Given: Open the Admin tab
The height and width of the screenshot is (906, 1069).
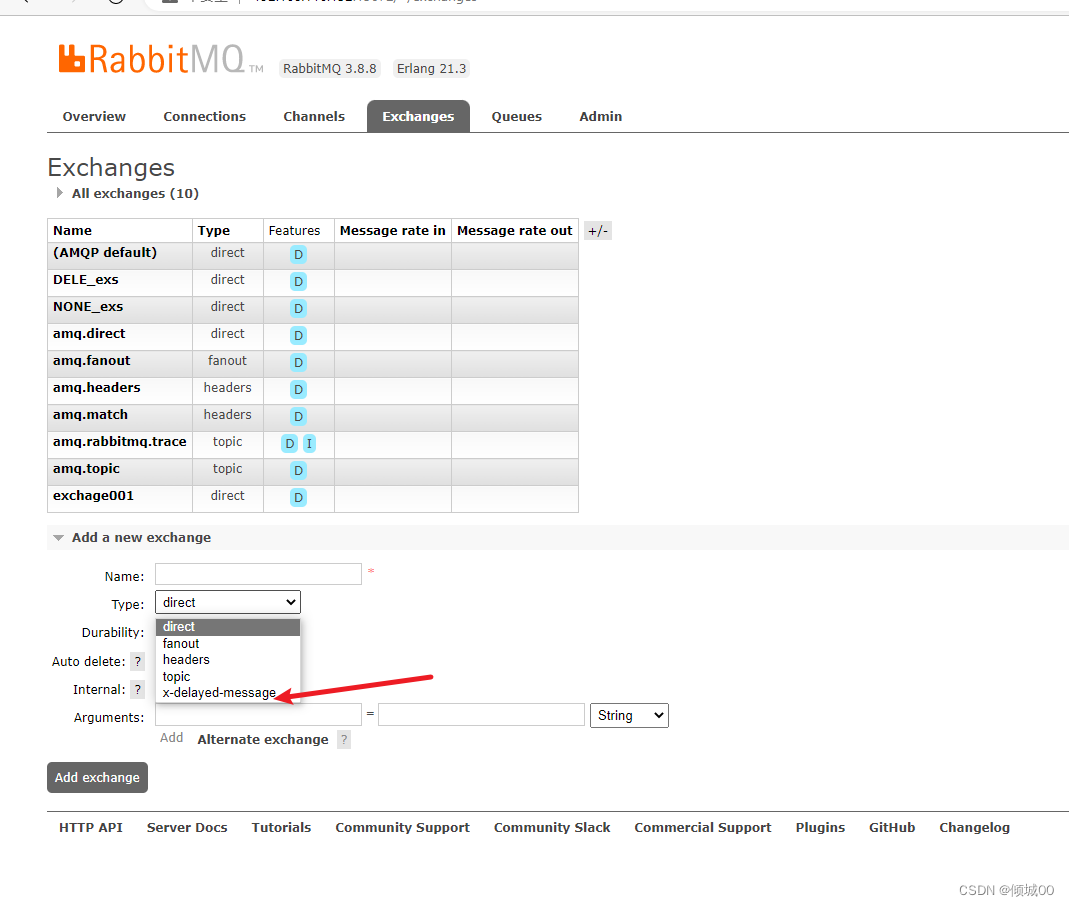Looking at the screenshot, I should (601, 117).
